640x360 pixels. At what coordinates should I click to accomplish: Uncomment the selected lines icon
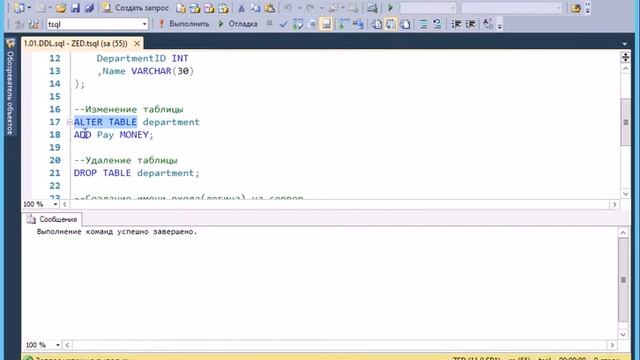click(x=437, y=24)
